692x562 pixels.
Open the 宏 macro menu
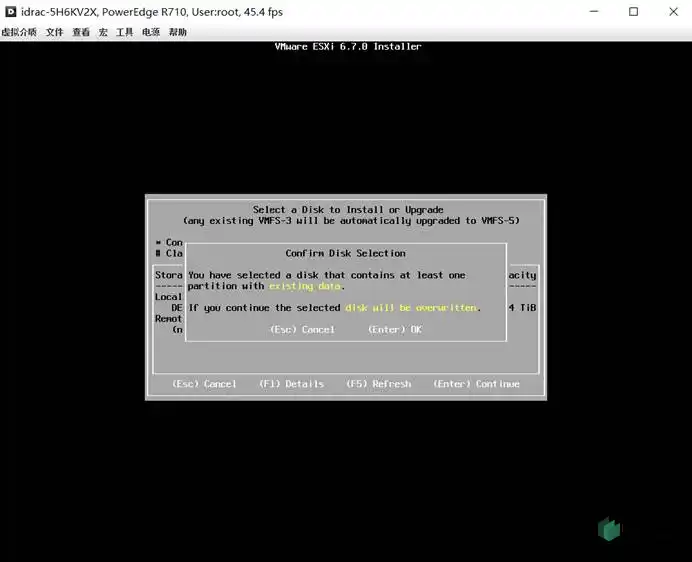[103, 32]
